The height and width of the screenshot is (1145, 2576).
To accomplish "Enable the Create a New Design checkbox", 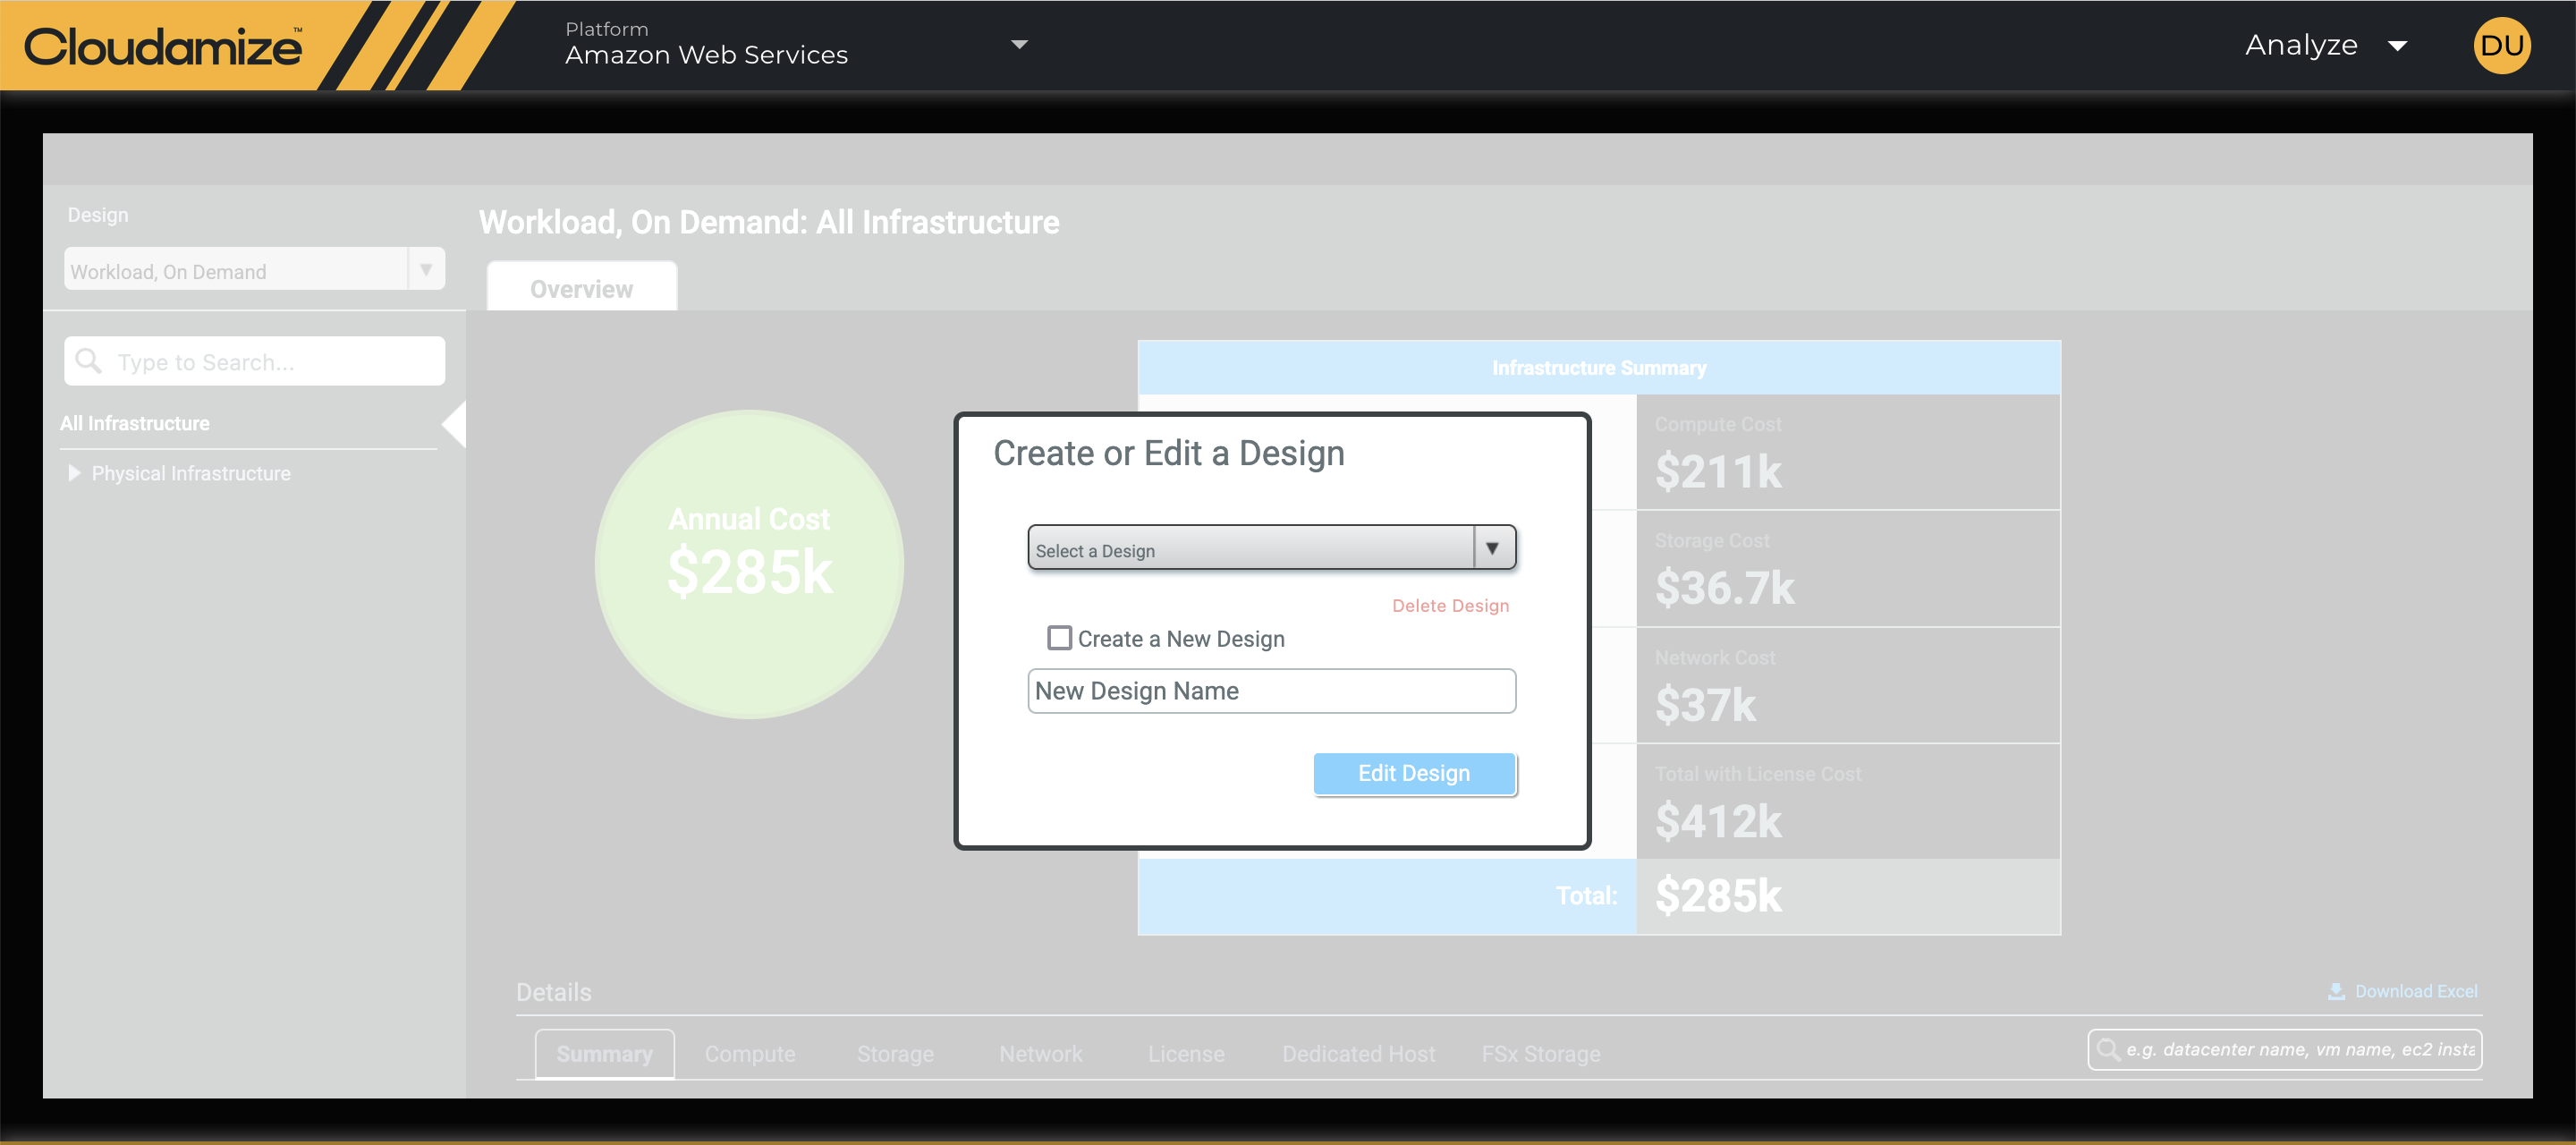I will click(x=1059, y=638).
